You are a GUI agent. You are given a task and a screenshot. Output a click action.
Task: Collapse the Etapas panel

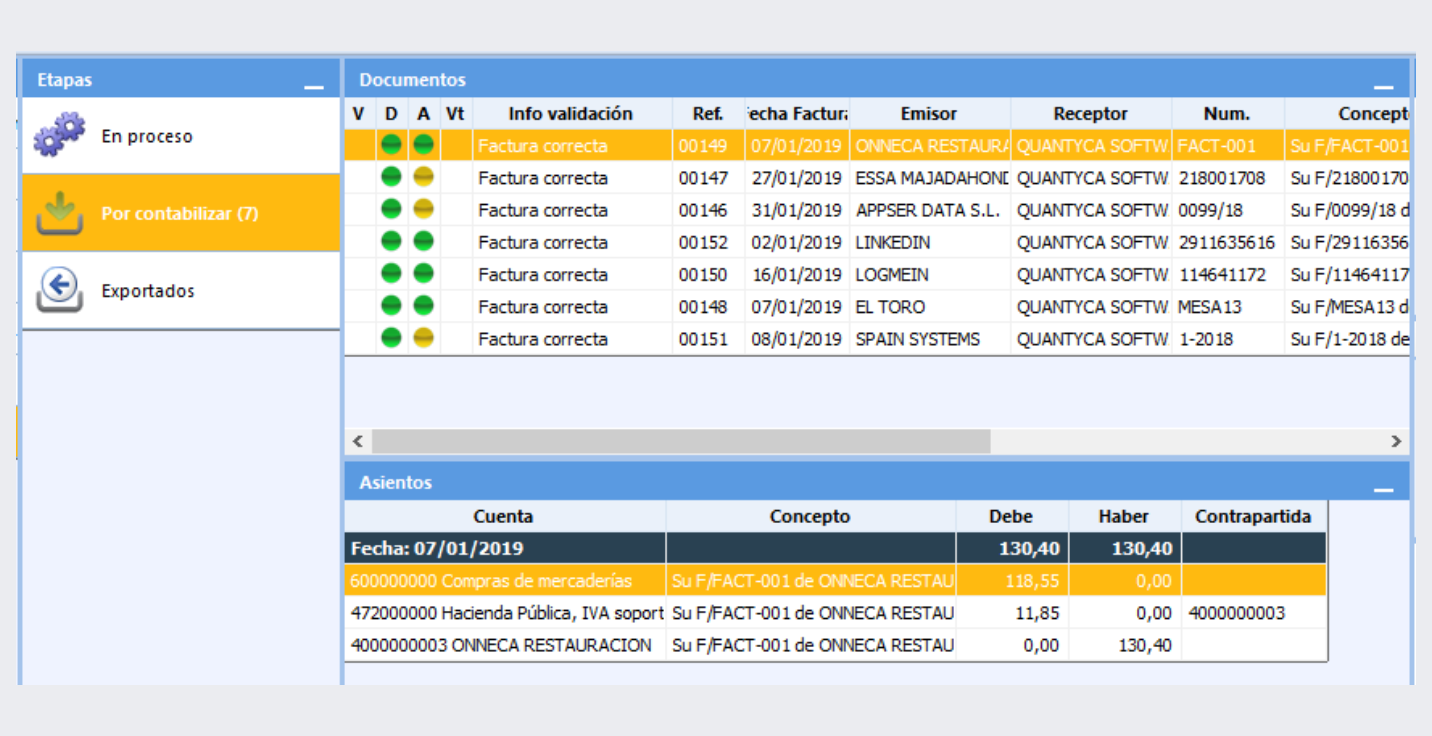click(x=314, y=86)
